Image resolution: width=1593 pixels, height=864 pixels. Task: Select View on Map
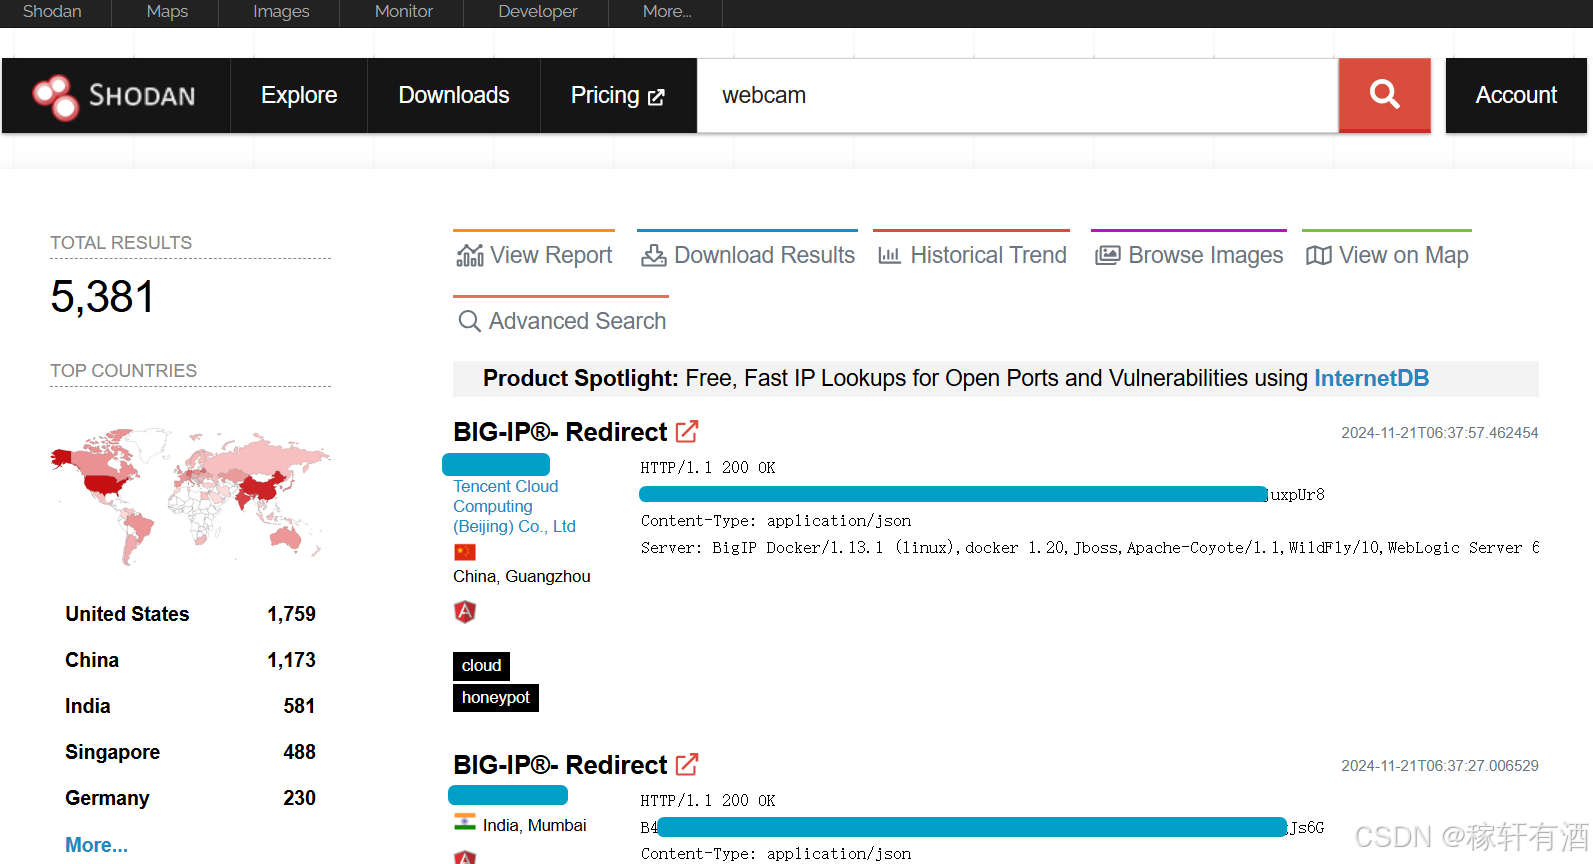pyautogui.click(x=1387, y=255)
